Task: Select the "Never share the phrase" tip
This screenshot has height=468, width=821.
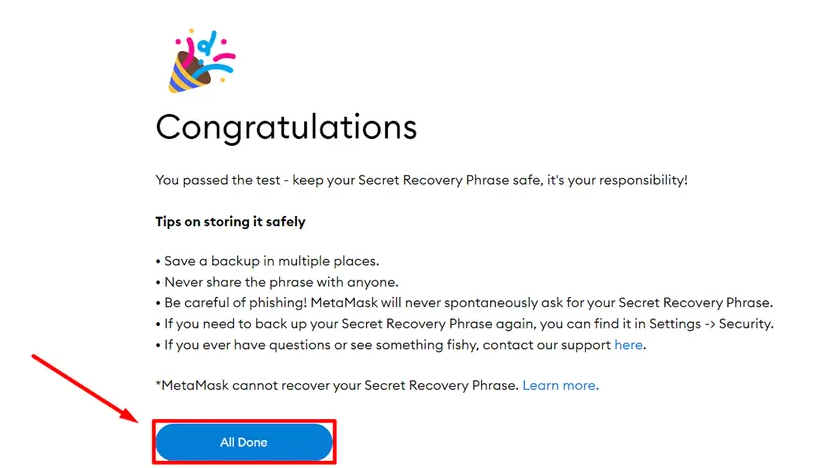Action: coord(277,282)
